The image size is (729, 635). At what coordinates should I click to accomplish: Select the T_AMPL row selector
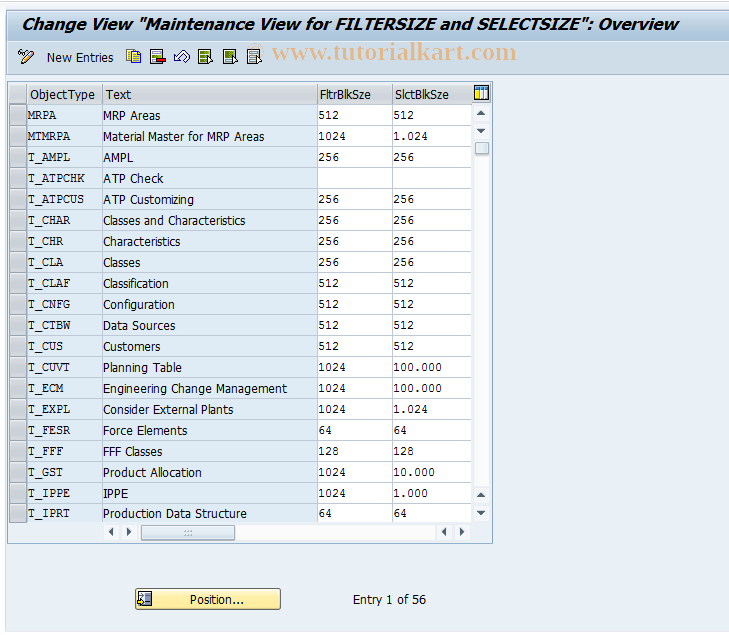click(x=18, y=157)
